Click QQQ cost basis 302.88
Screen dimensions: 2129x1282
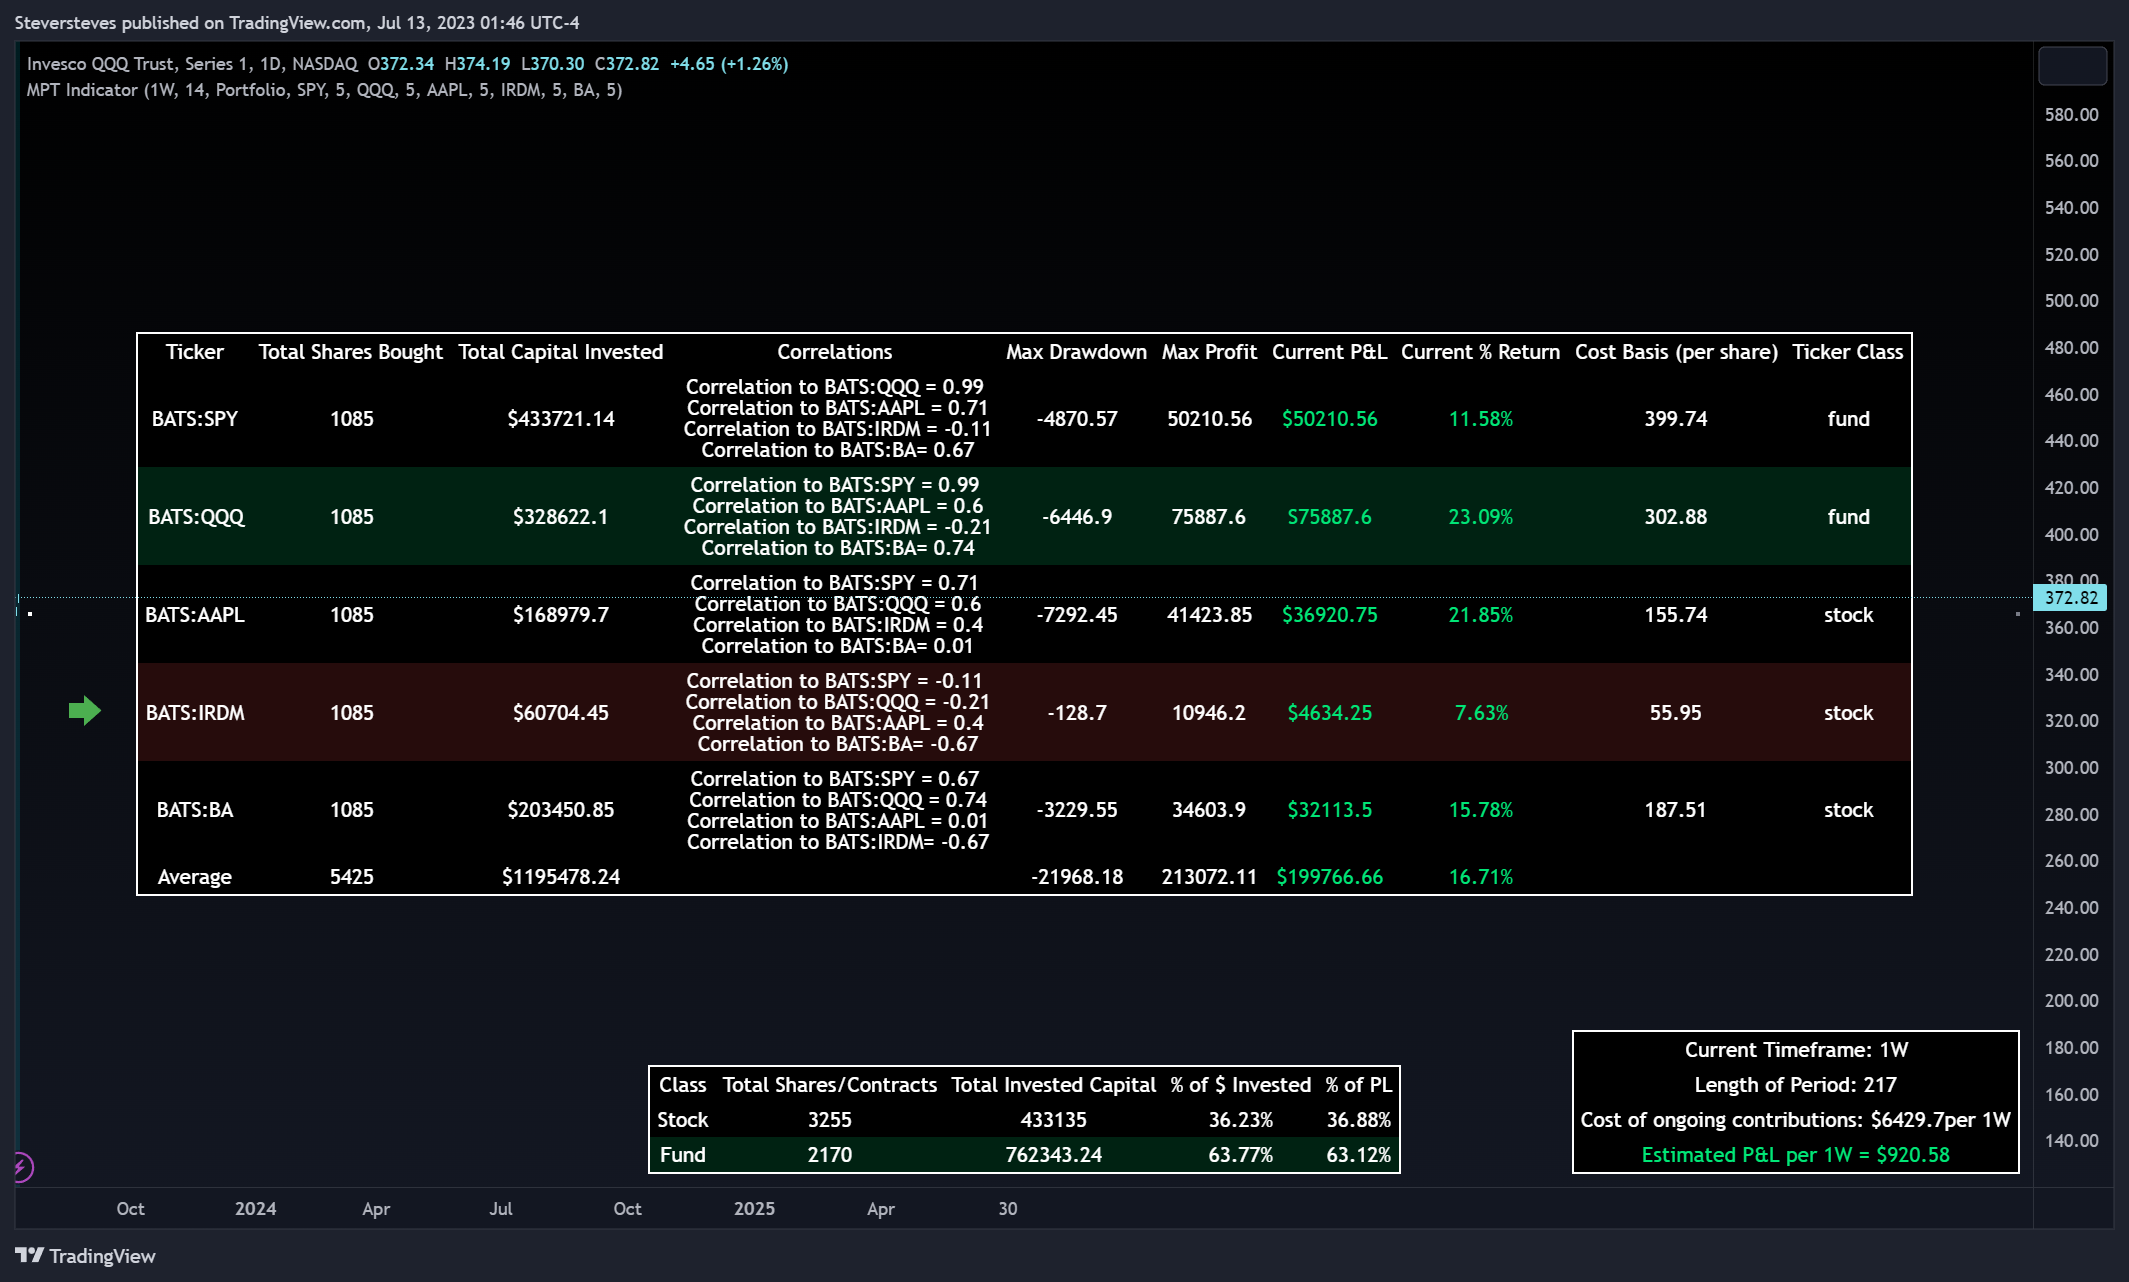1676,517
